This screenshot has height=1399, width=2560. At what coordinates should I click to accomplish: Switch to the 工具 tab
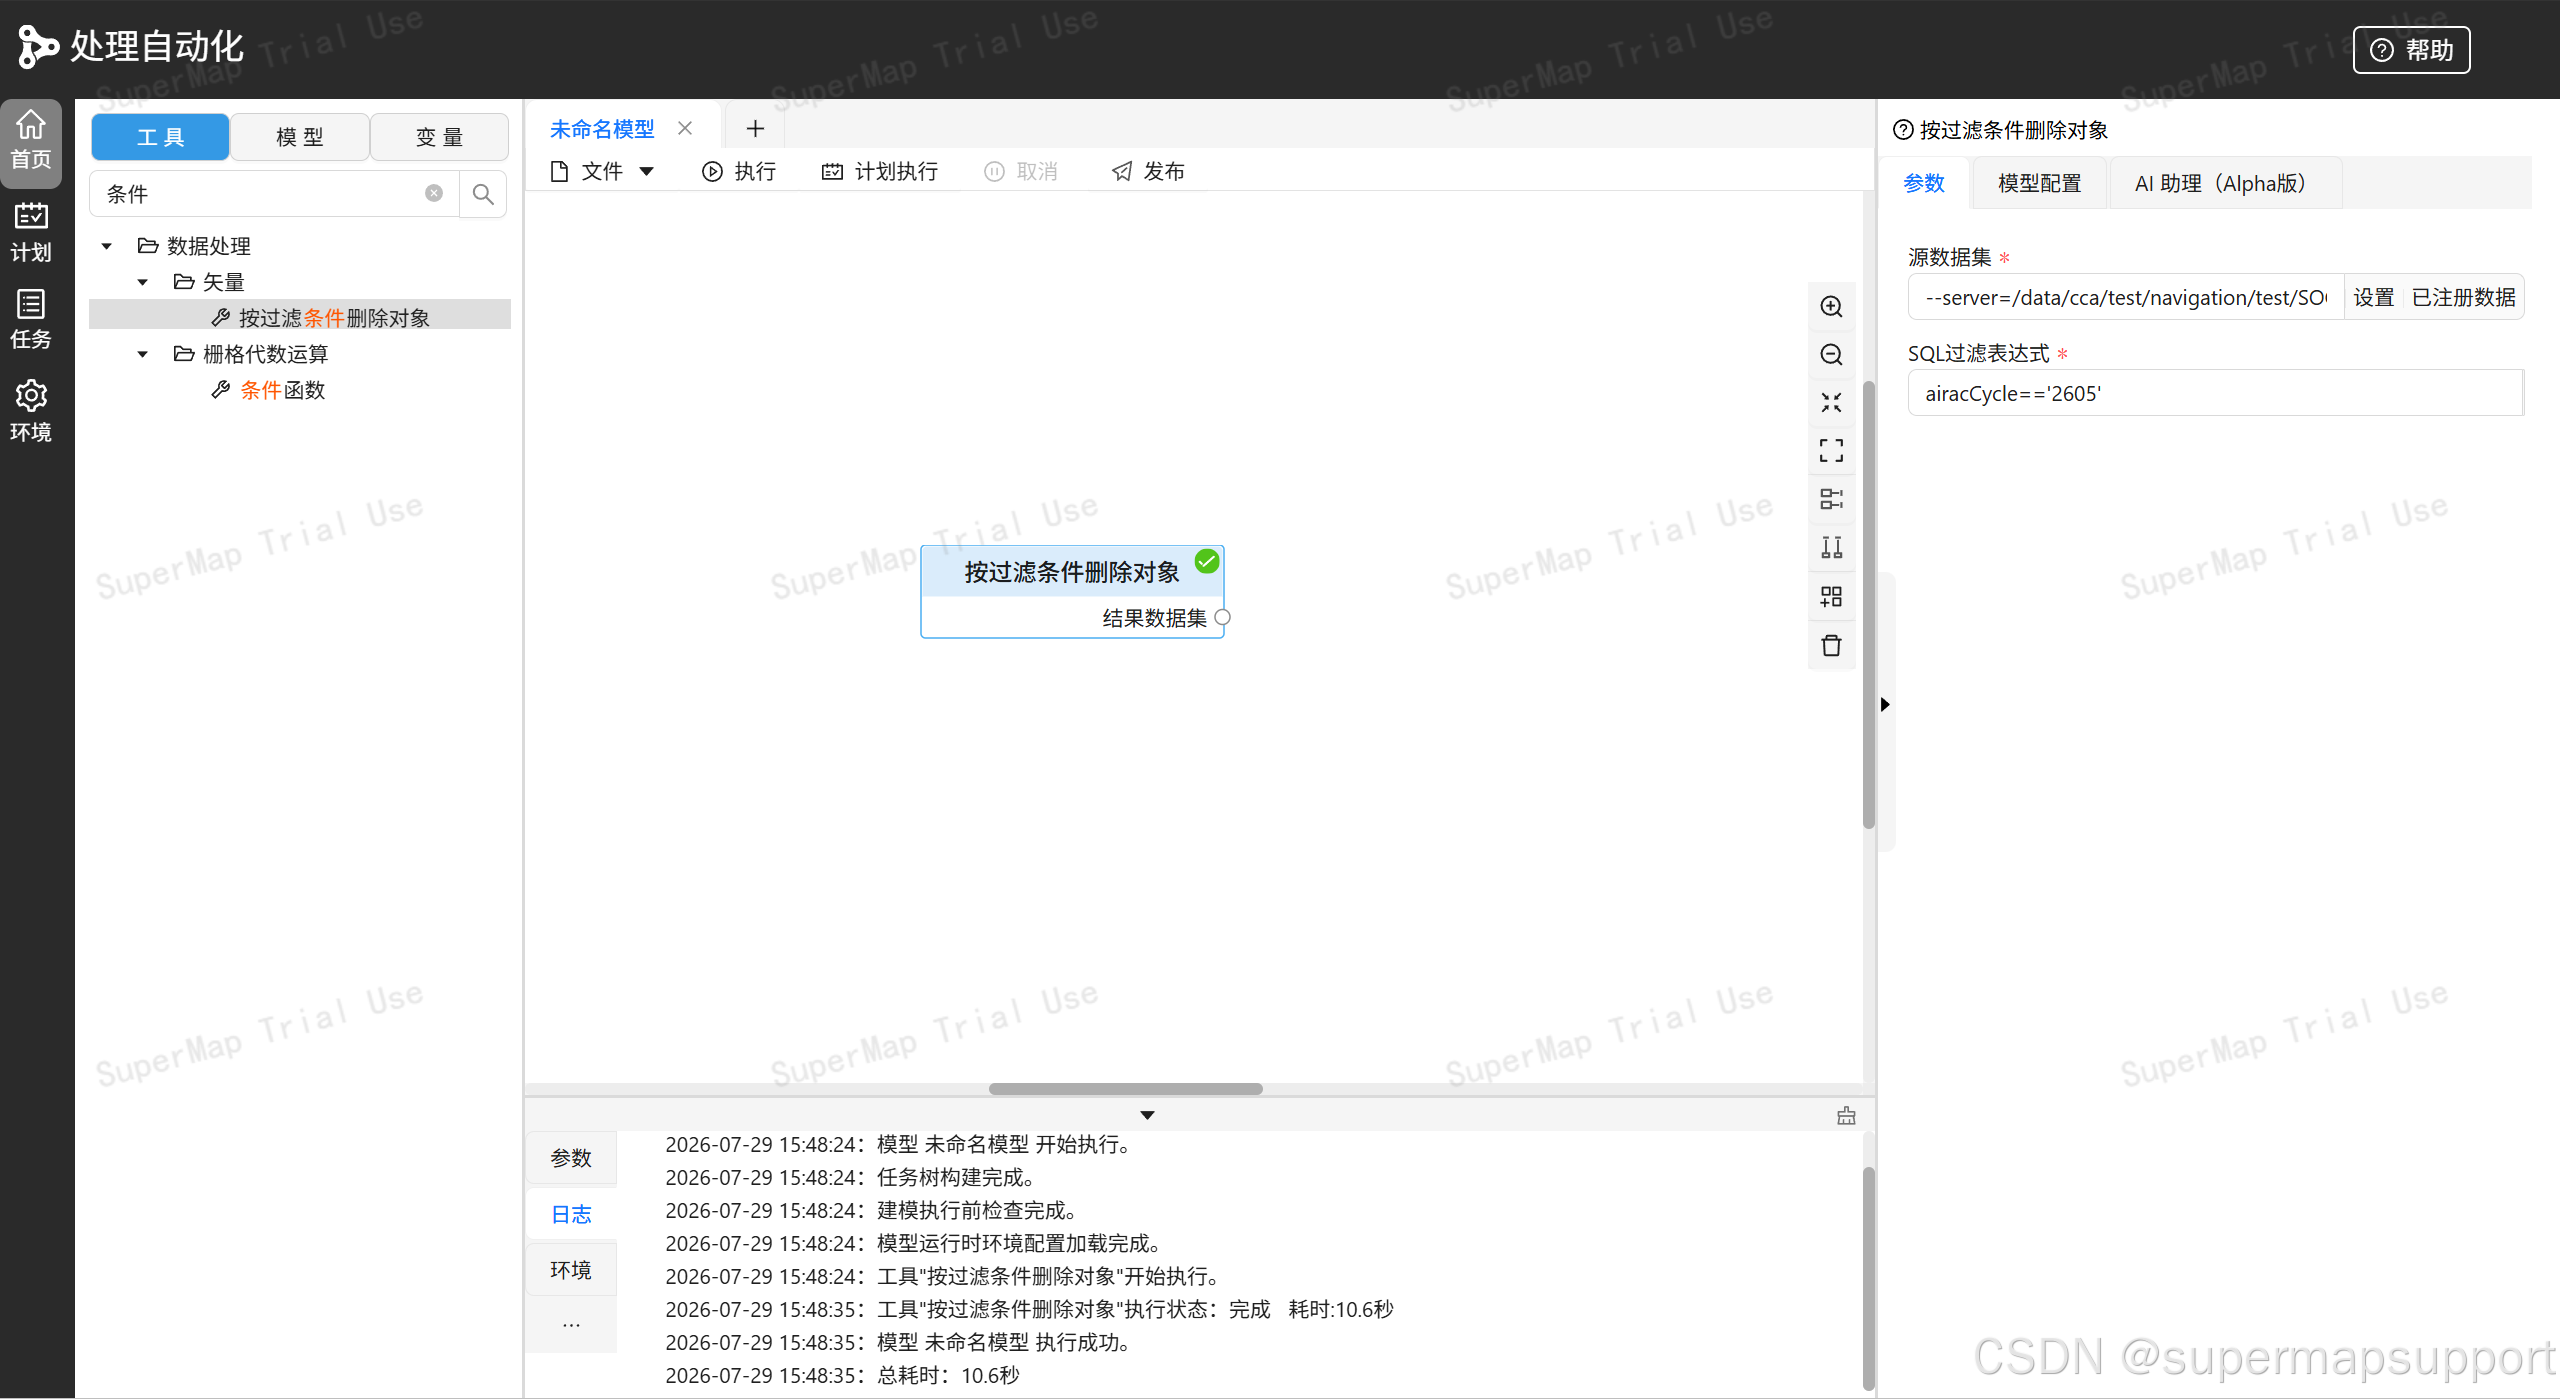pyautogui.click(x=160, y=137)
